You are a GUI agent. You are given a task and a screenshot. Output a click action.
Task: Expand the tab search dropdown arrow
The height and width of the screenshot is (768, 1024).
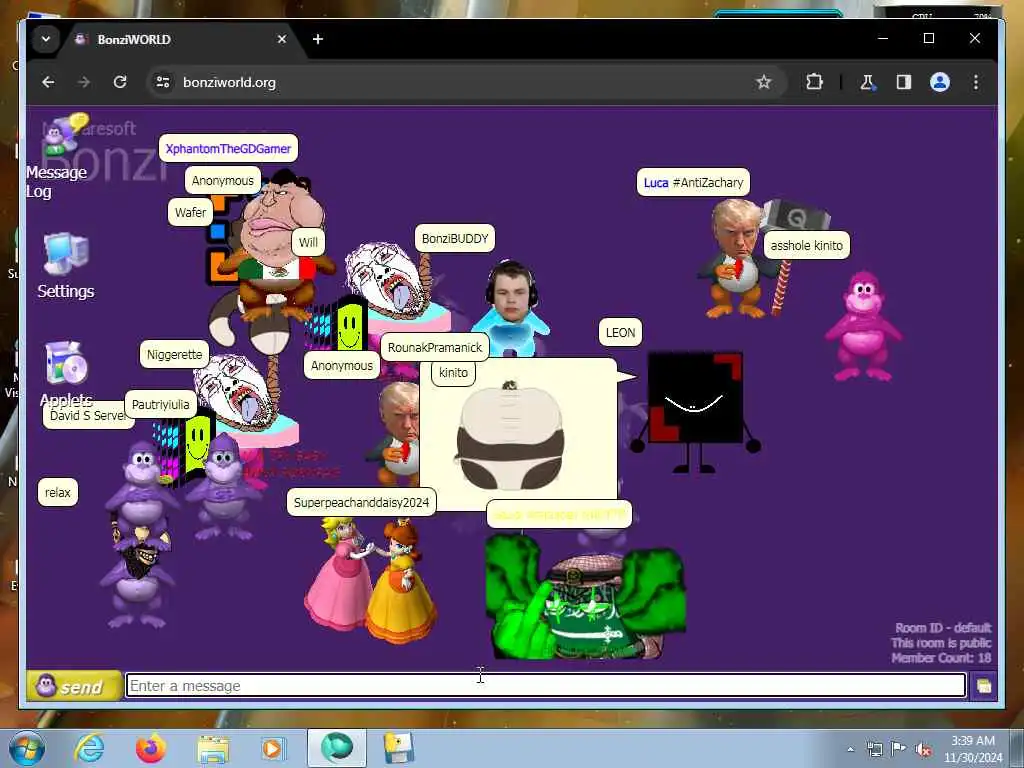tap(46, 39)
